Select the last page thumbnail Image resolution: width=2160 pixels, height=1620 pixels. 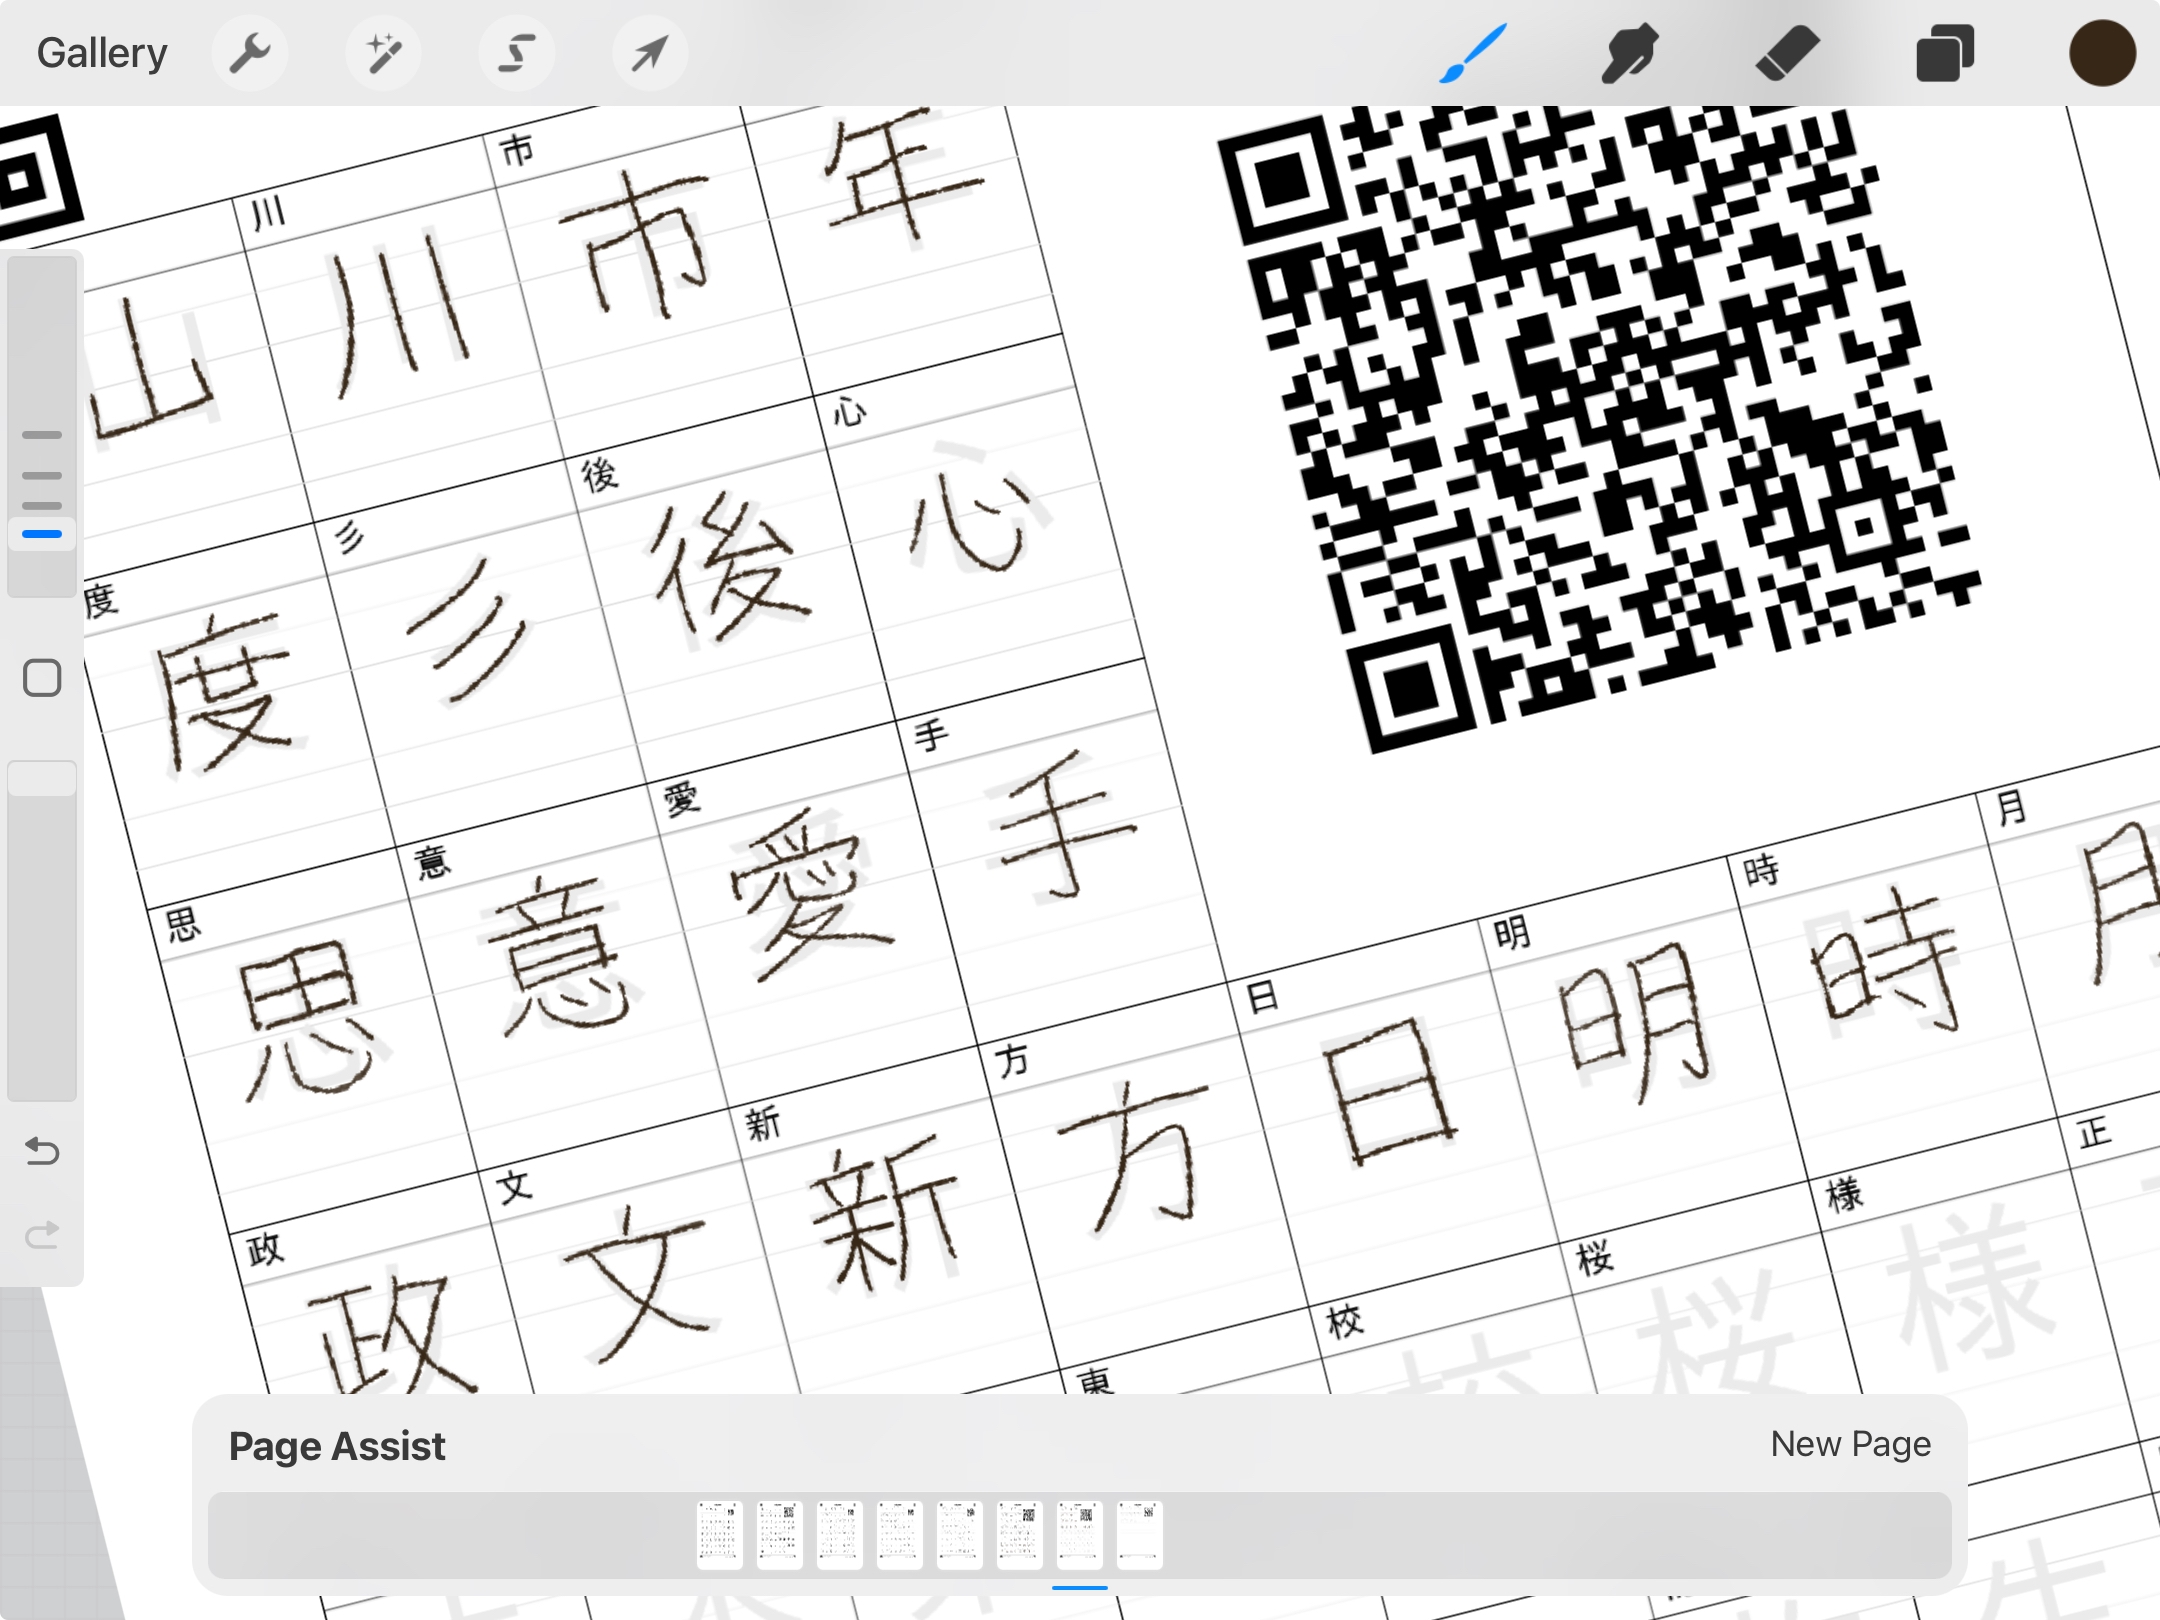[1143, 1535]
